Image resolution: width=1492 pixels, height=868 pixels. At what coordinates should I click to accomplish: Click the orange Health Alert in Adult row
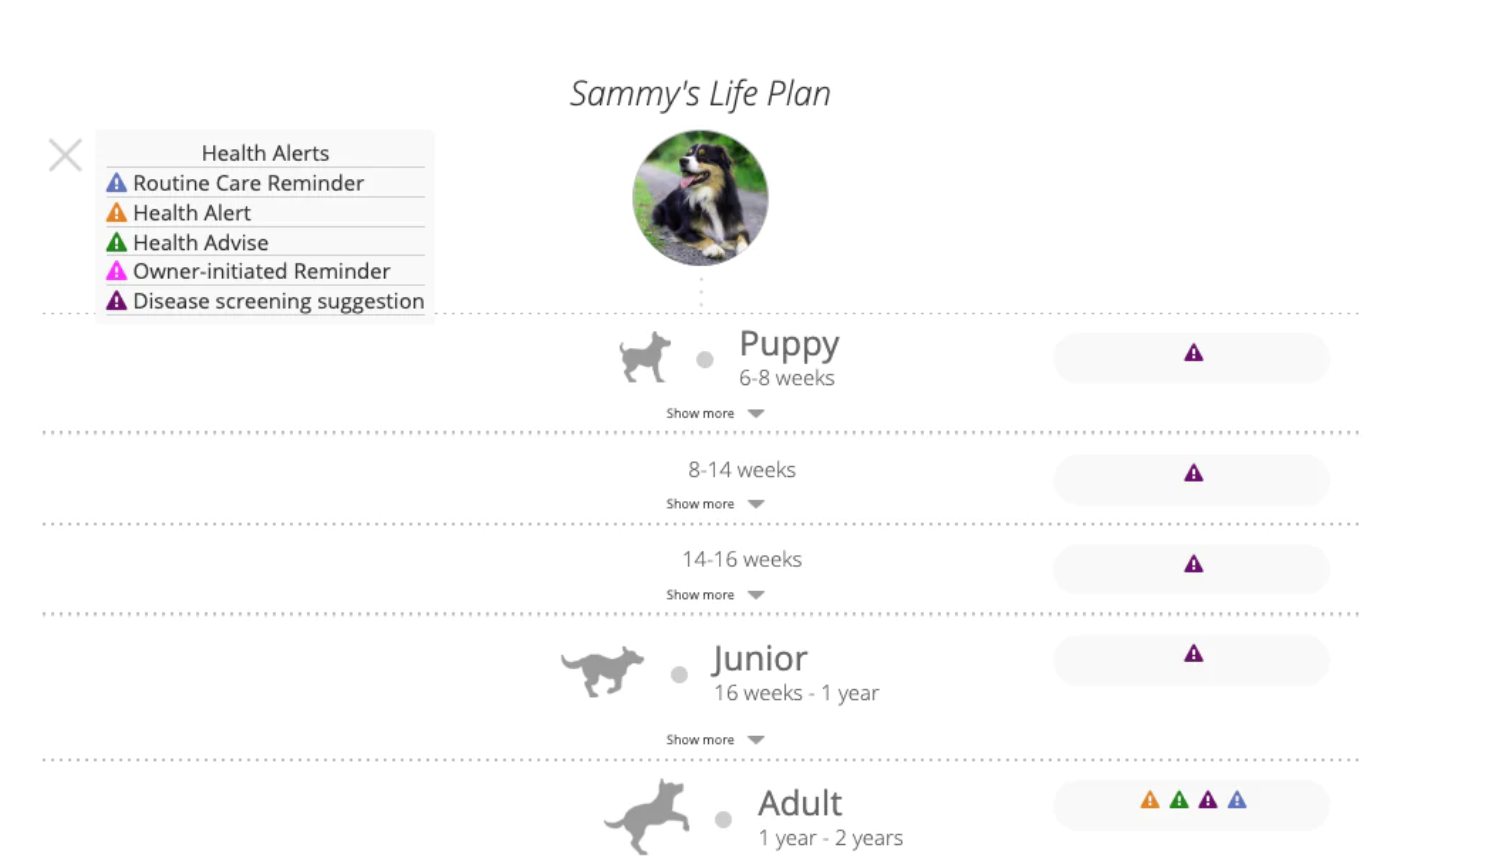(1150, 800)
